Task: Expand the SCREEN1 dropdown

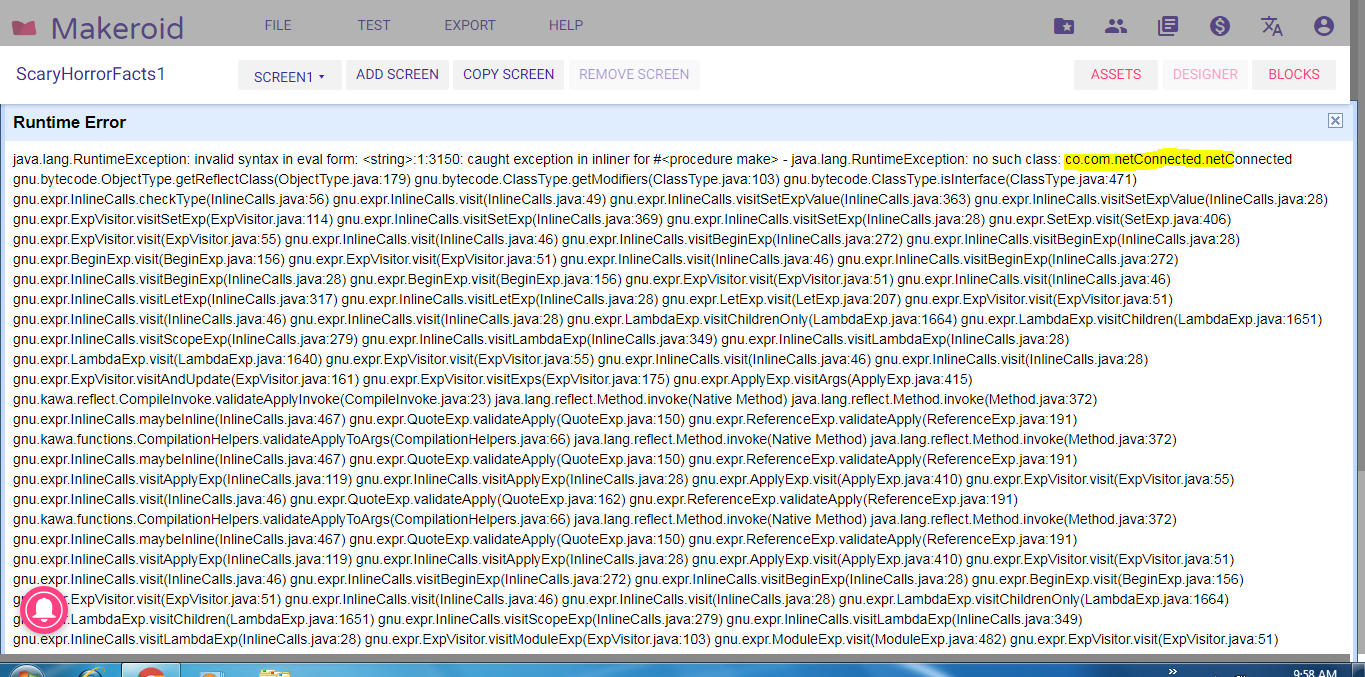Action: point(289,76)
